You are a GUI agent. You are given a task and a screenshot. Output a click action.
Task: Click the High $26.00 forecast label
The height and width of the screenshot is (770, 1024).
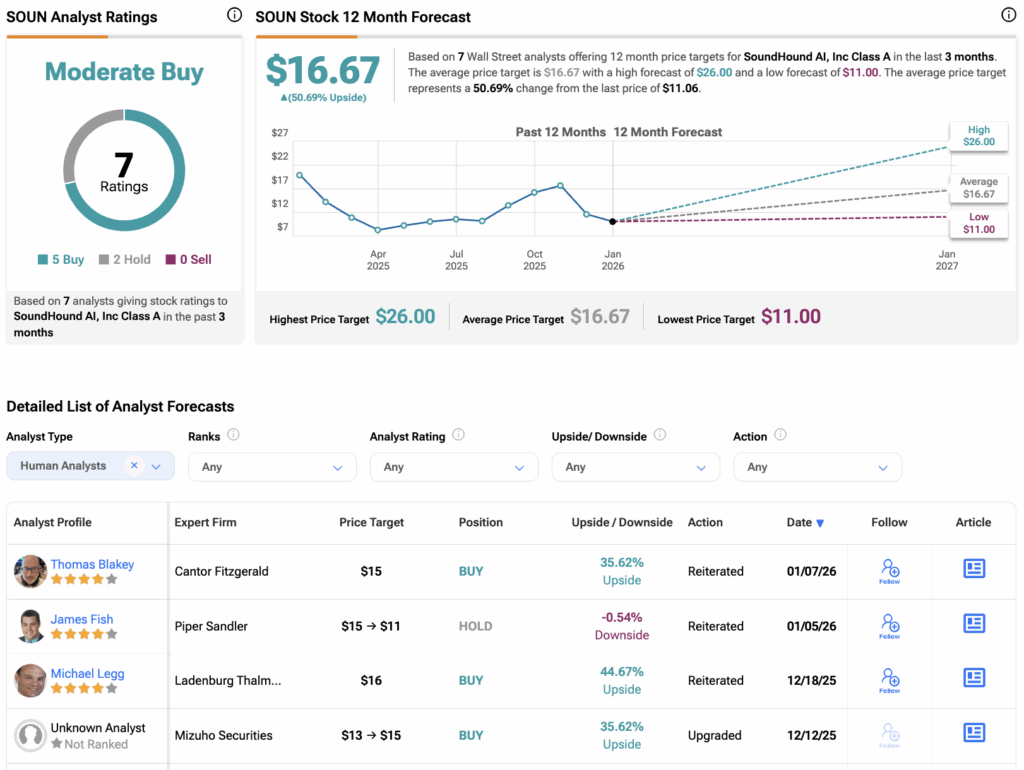tap(978, 136)
